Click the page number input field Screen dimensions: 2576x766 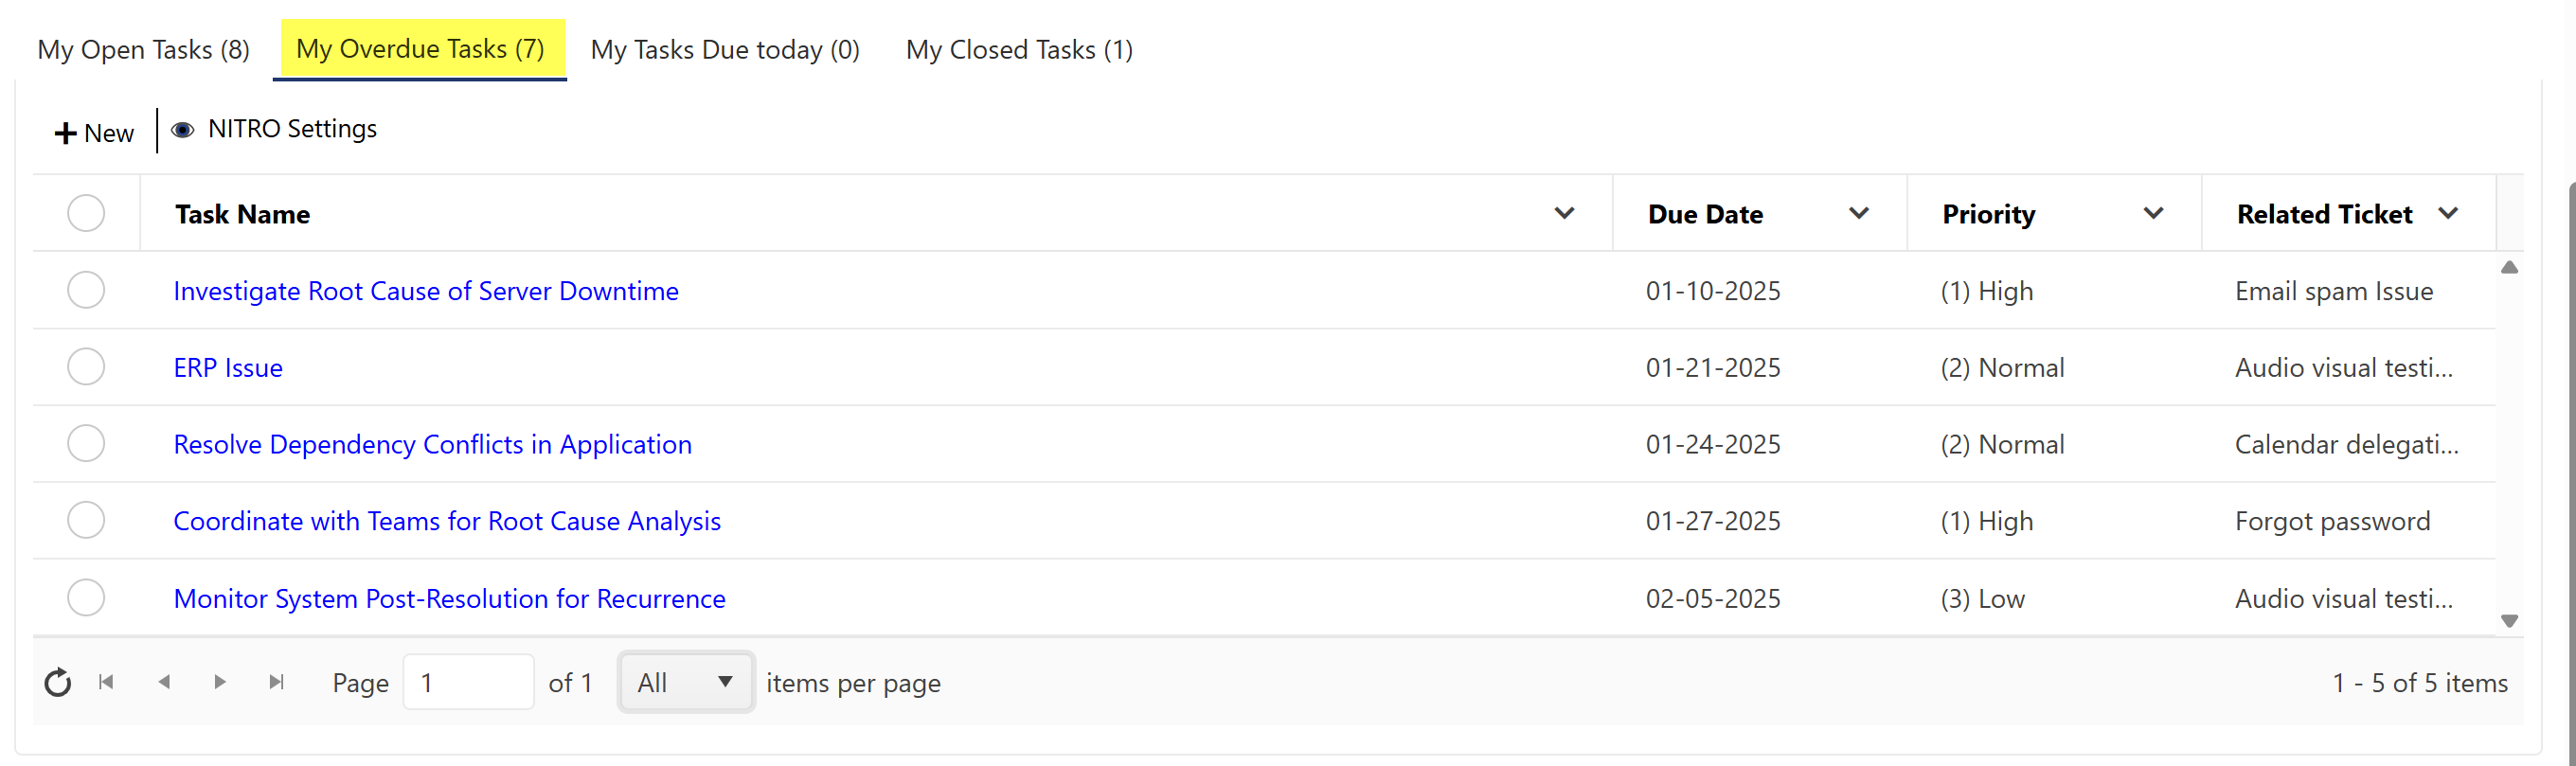pyautogui.click(x=468, y=682)
